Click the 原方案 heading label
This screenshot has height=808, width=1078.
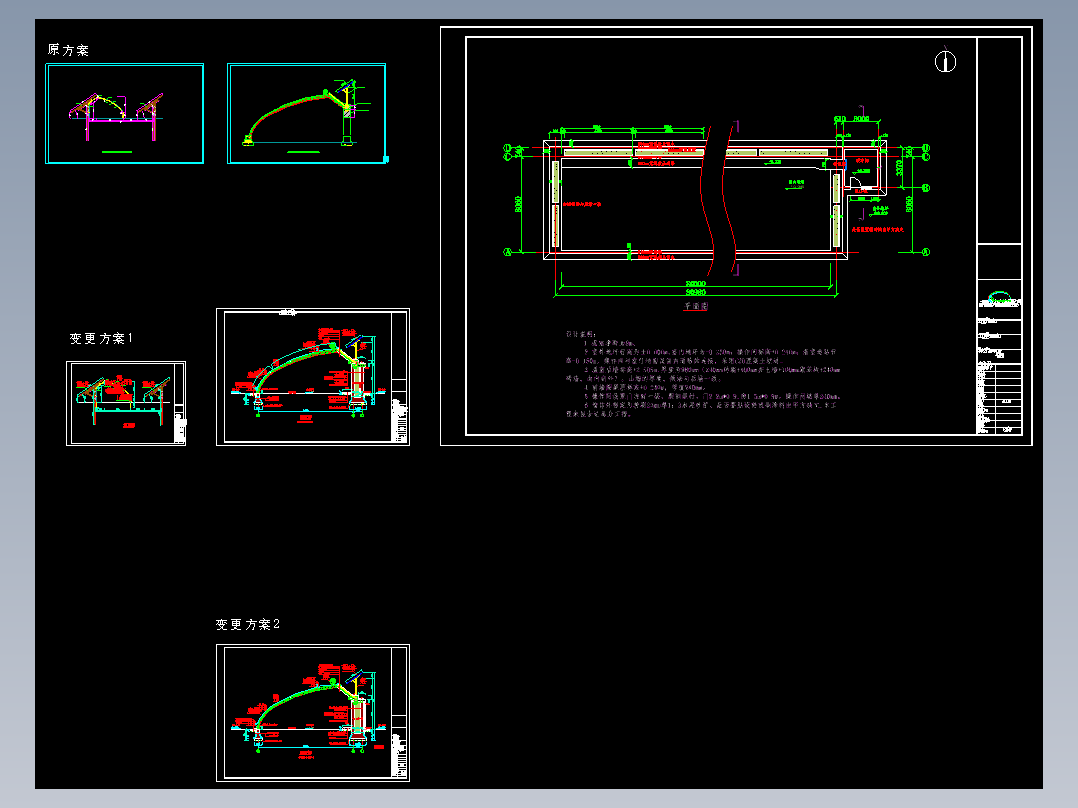pos(68,50)
